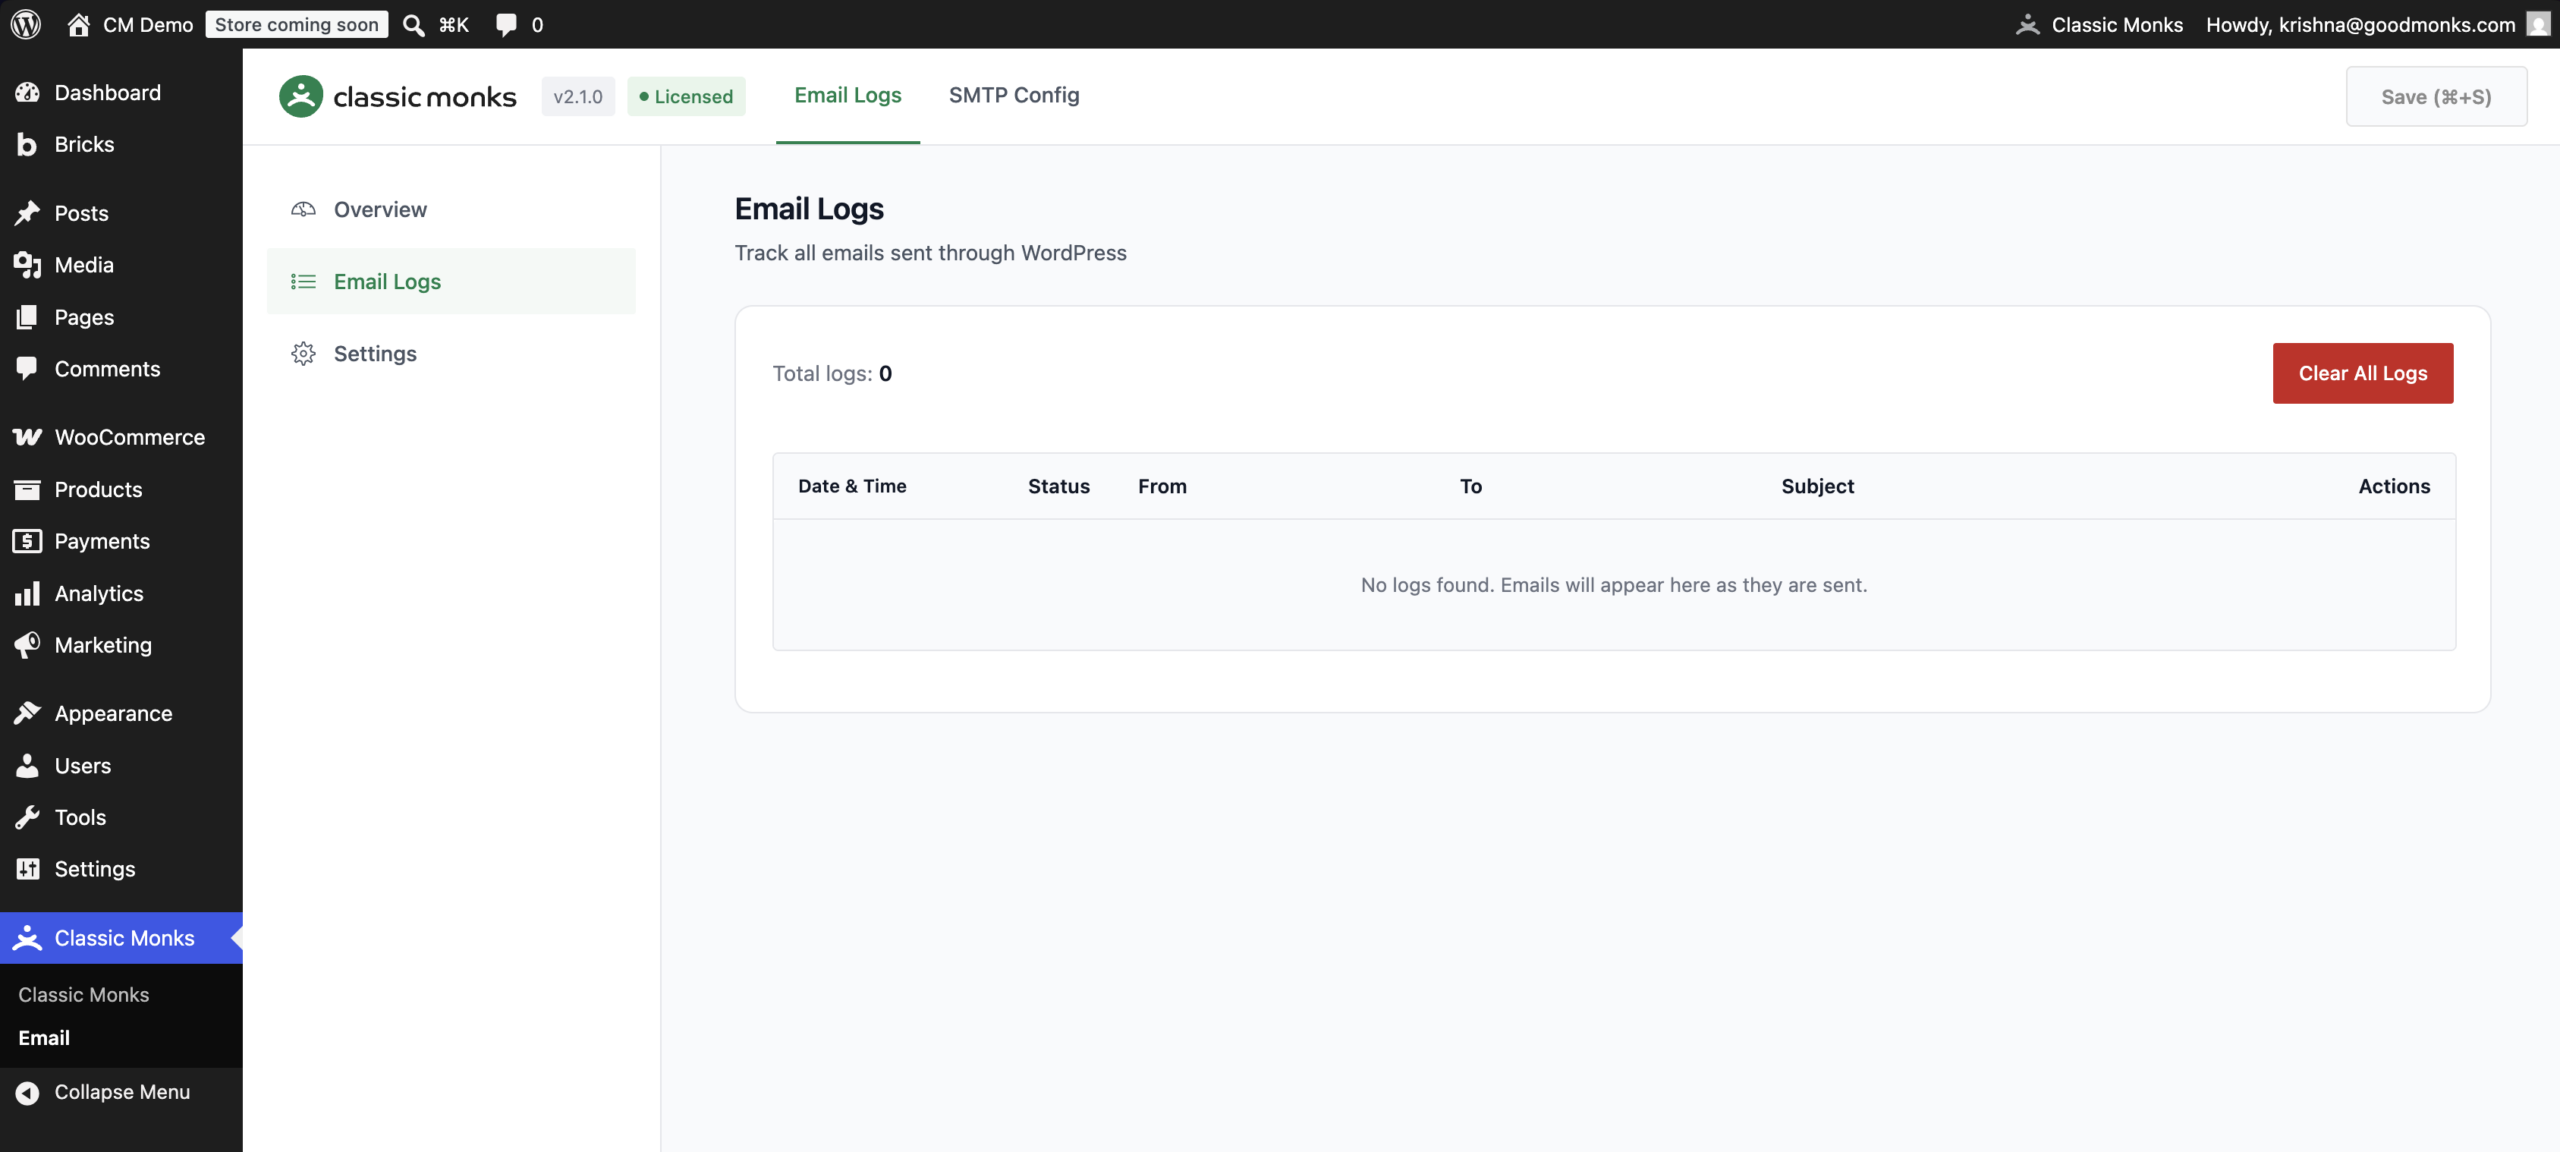Open Dashboard in WordPress sidebar
The image size is (2560, 1152).
[121, 92]
